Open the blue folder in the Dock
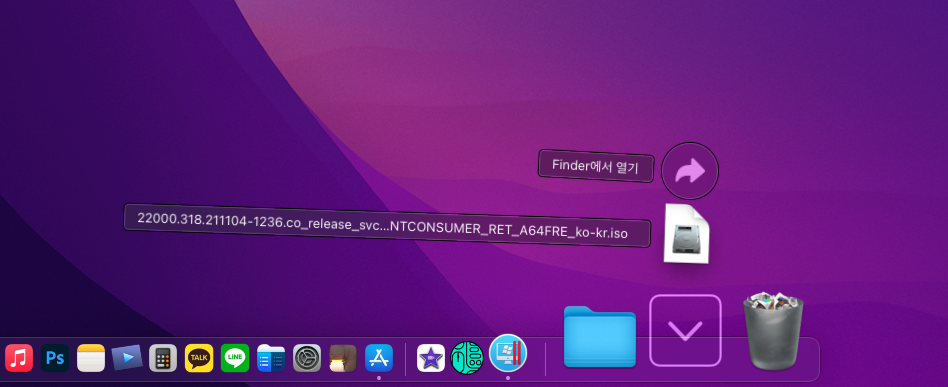 click(600, 336)
